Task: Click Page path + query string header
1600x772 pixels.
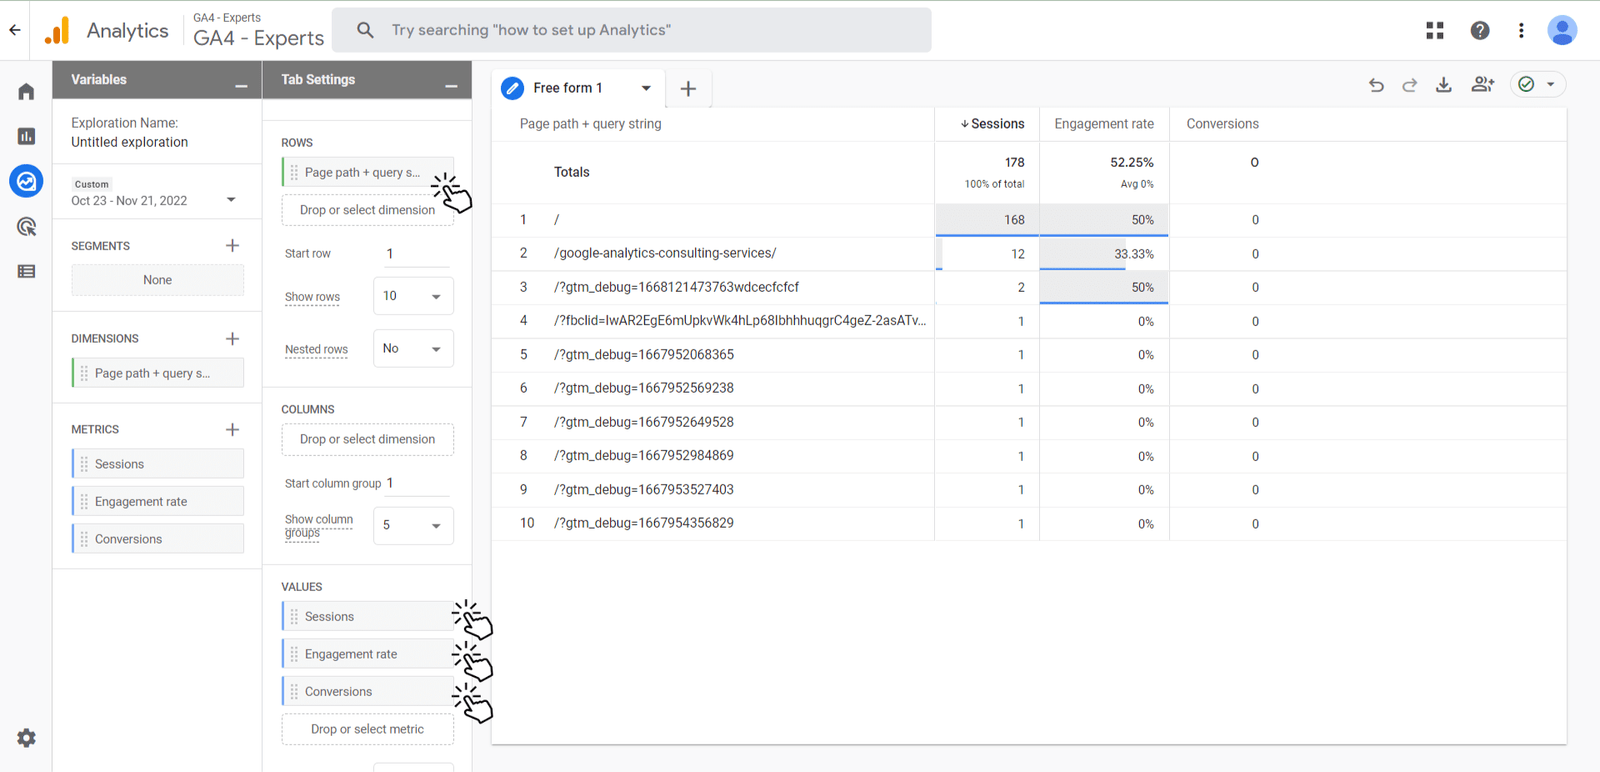Action: pos(590,124)
